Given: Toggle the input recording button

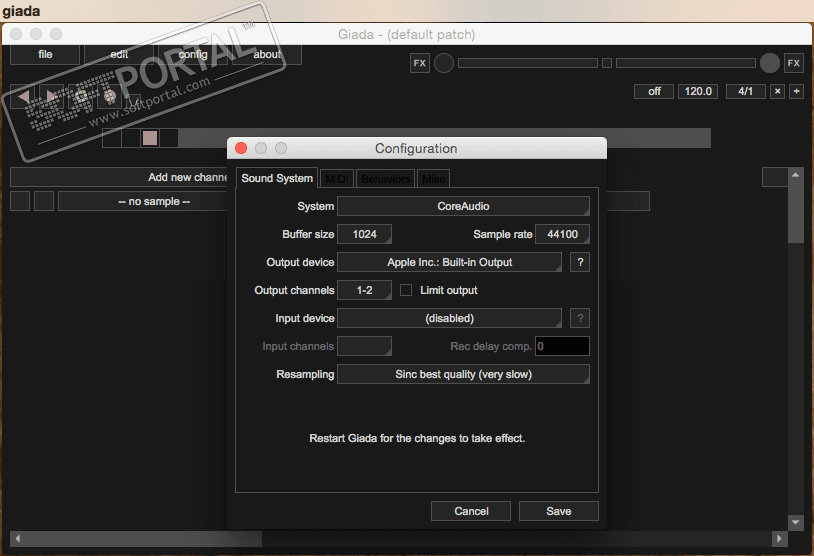Looking at the screenshot, I should point(110,96).
